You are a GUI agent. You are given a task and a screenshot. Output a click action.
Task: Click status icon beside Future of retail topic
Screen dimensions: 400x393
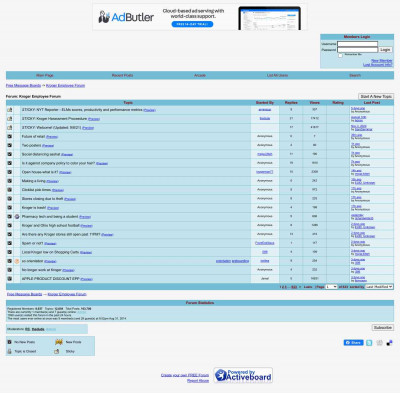[9, 136]
